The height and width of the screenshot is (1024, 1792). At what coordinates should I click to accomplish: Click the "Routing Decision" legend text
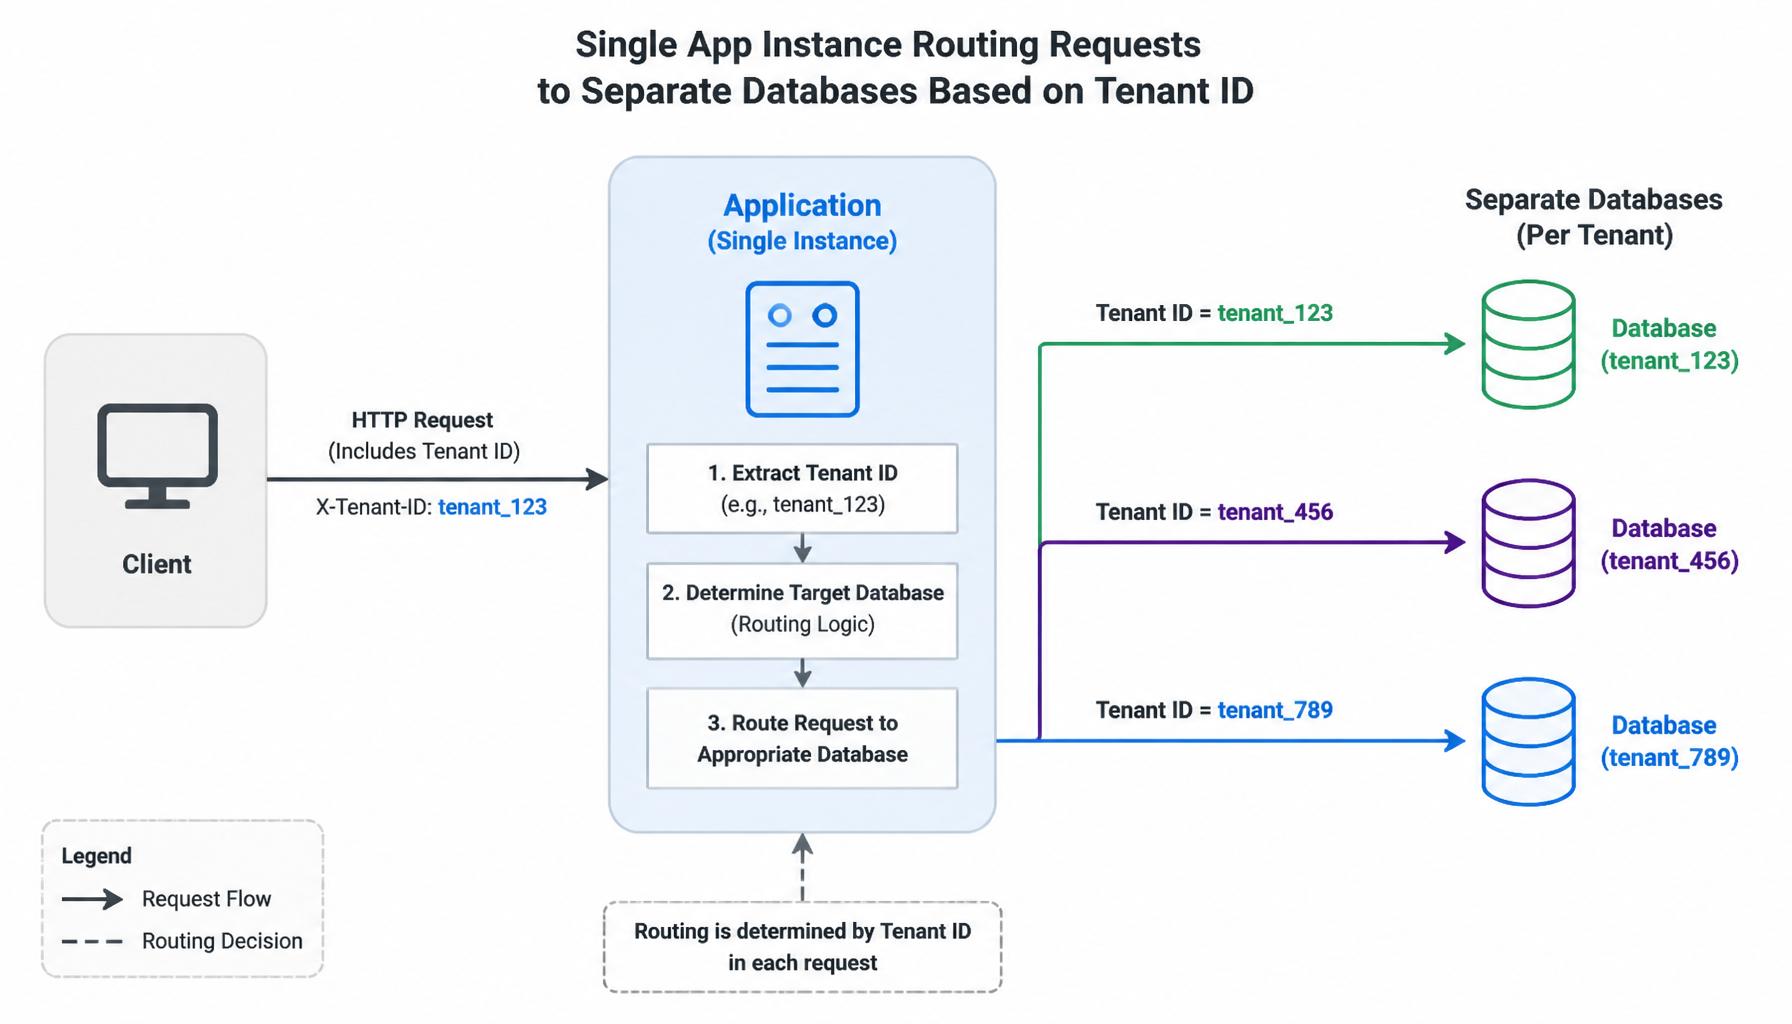[x=222, y=941]
